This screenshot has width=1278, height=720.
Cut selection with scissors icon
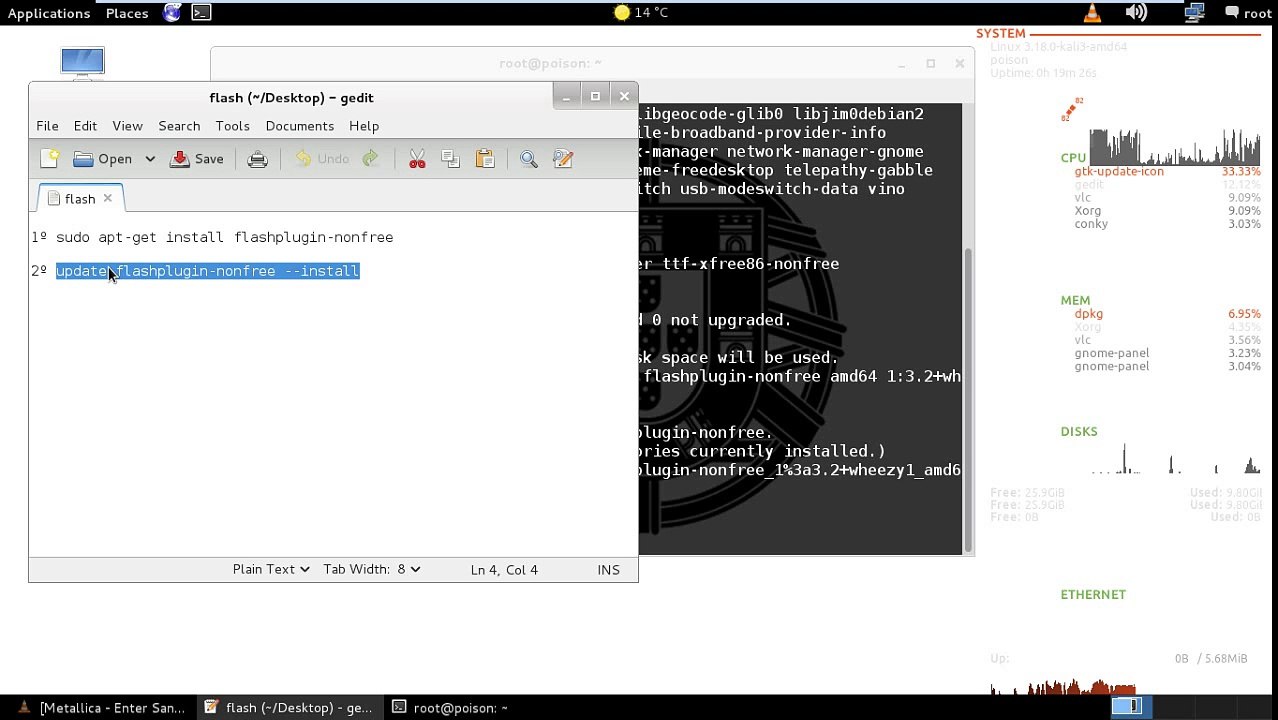point(417,159)
